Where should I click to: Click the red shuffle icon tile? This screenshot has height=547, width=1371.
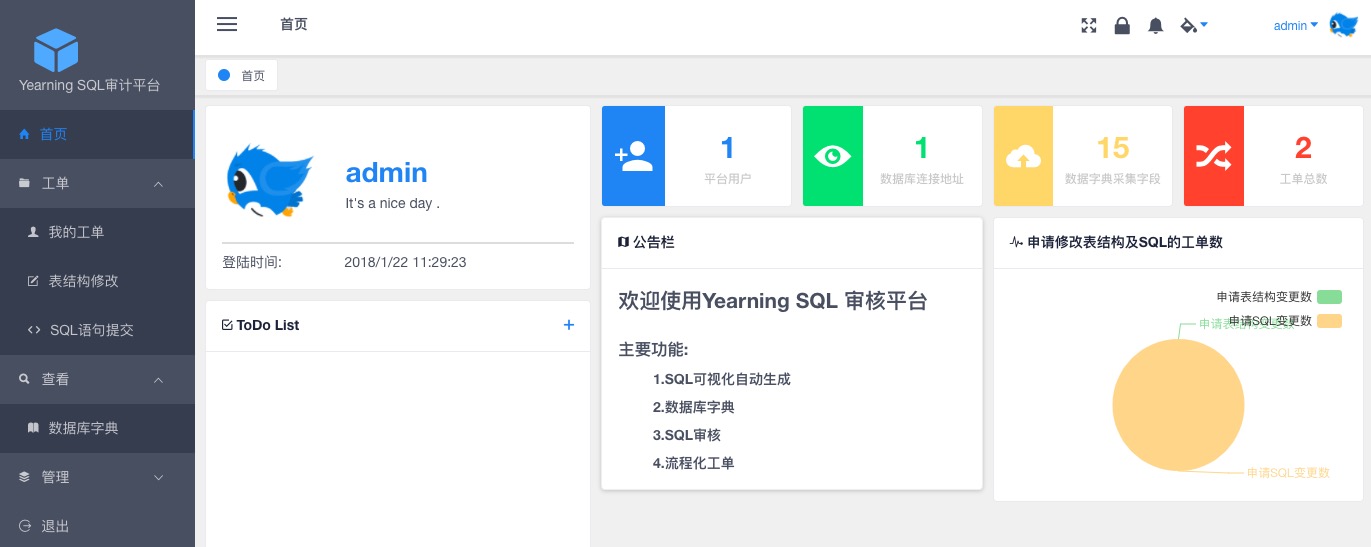1213,156
